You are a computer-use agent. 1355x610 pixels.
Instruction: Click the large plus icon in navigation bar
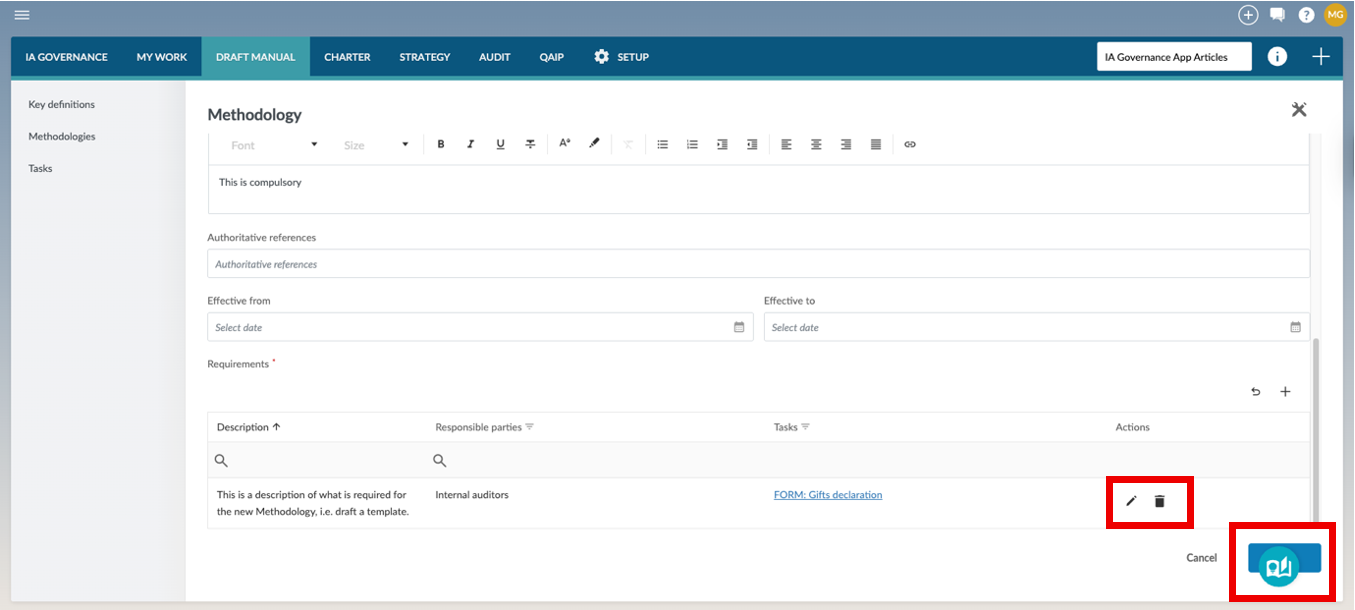1321,57
